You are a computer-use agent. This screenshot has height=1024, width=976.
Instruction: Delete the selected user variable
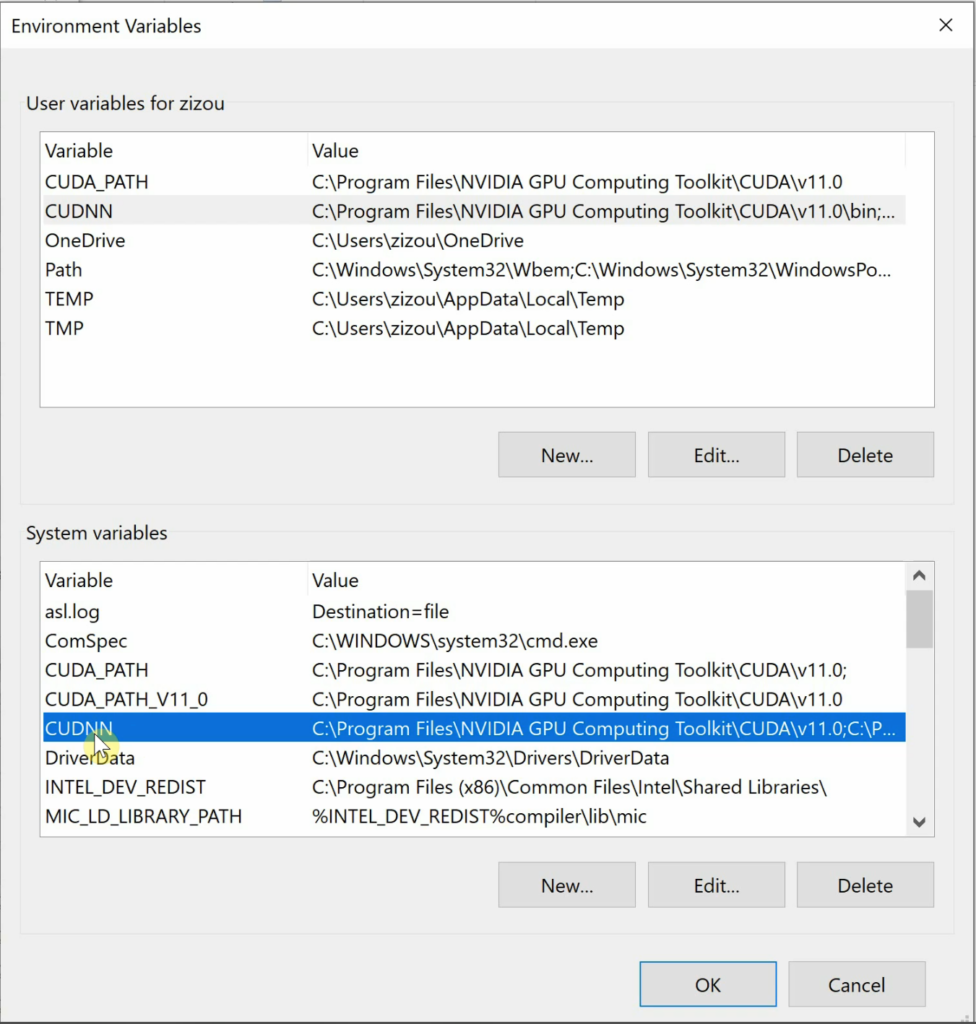(864, 454)
